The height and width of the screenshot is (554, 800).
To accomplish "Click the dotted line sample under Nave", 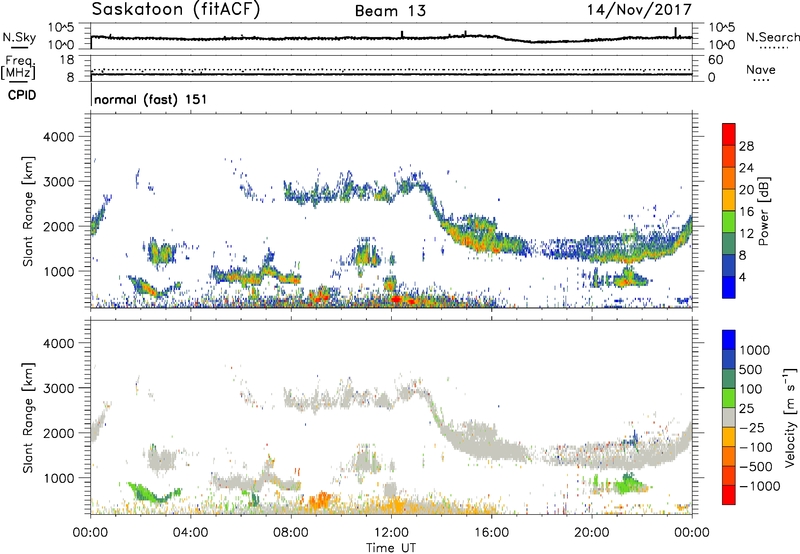I will pos(761,80).
